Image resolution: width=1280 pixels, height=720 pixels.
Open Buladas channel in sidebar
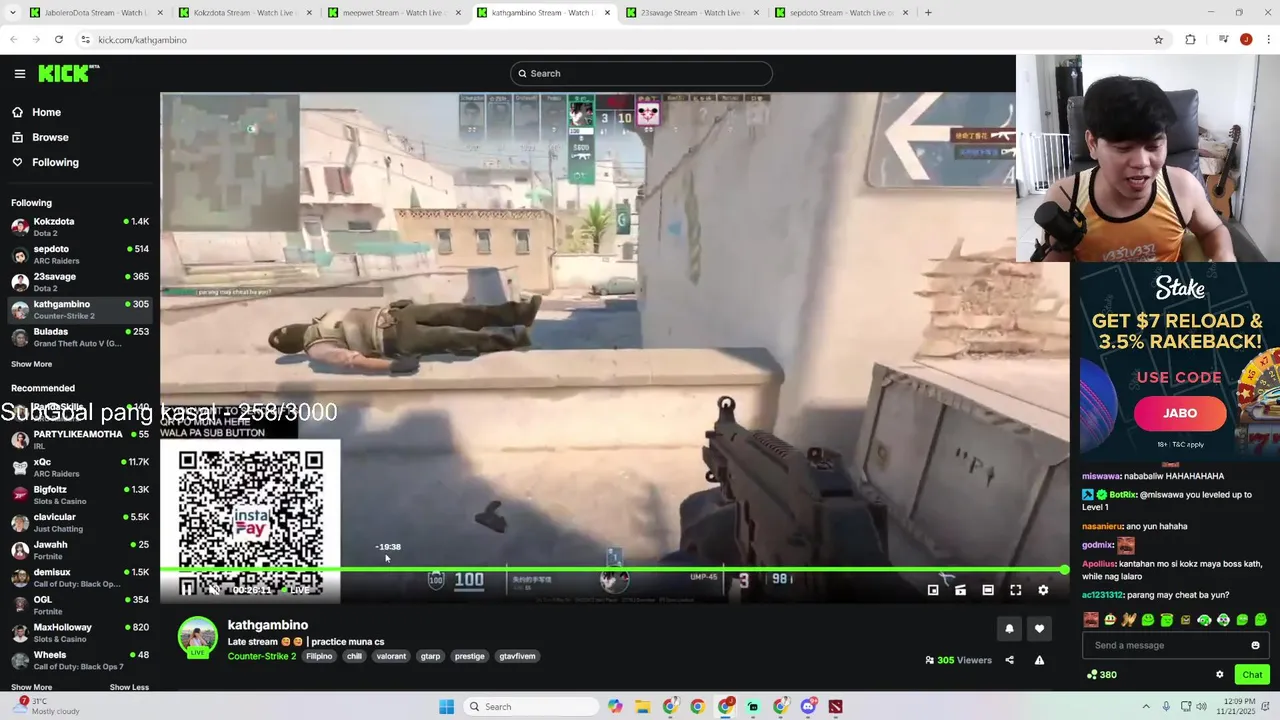click(80, 337)
